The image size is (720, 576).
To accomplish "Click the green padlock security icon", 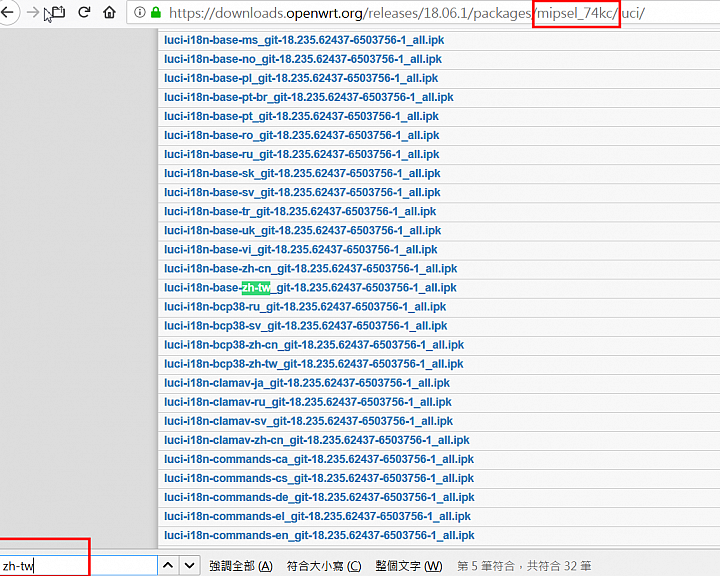I will tap(156, 12).
